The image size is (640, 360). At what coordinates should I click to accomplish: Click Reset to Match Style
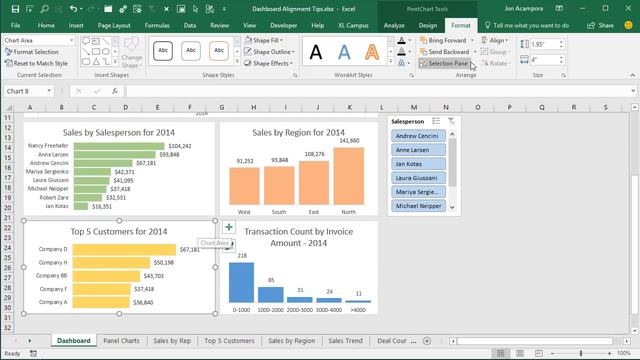36,63
